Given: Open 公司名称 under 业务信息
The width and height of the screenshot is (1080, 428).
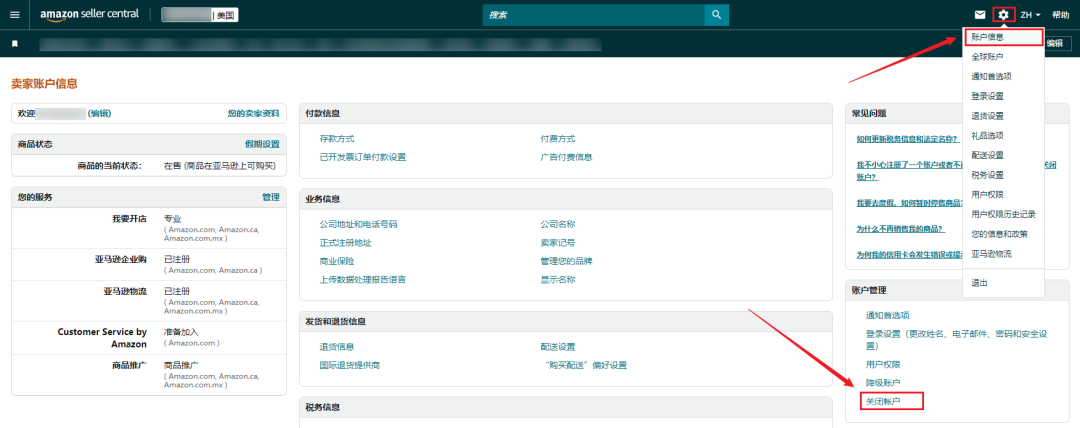Looking at the screenshot, I should (558, 224).
